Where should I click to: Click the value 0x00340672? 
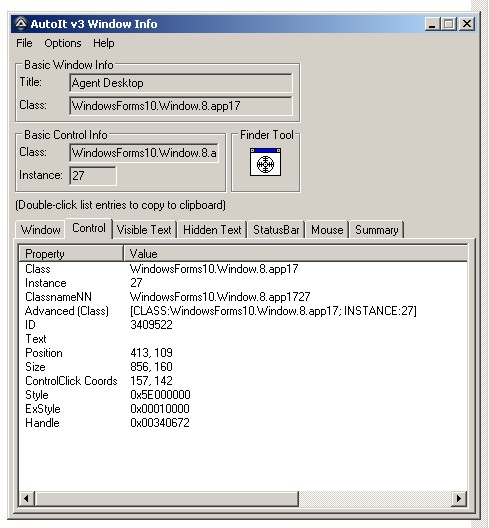pos(160,423)
